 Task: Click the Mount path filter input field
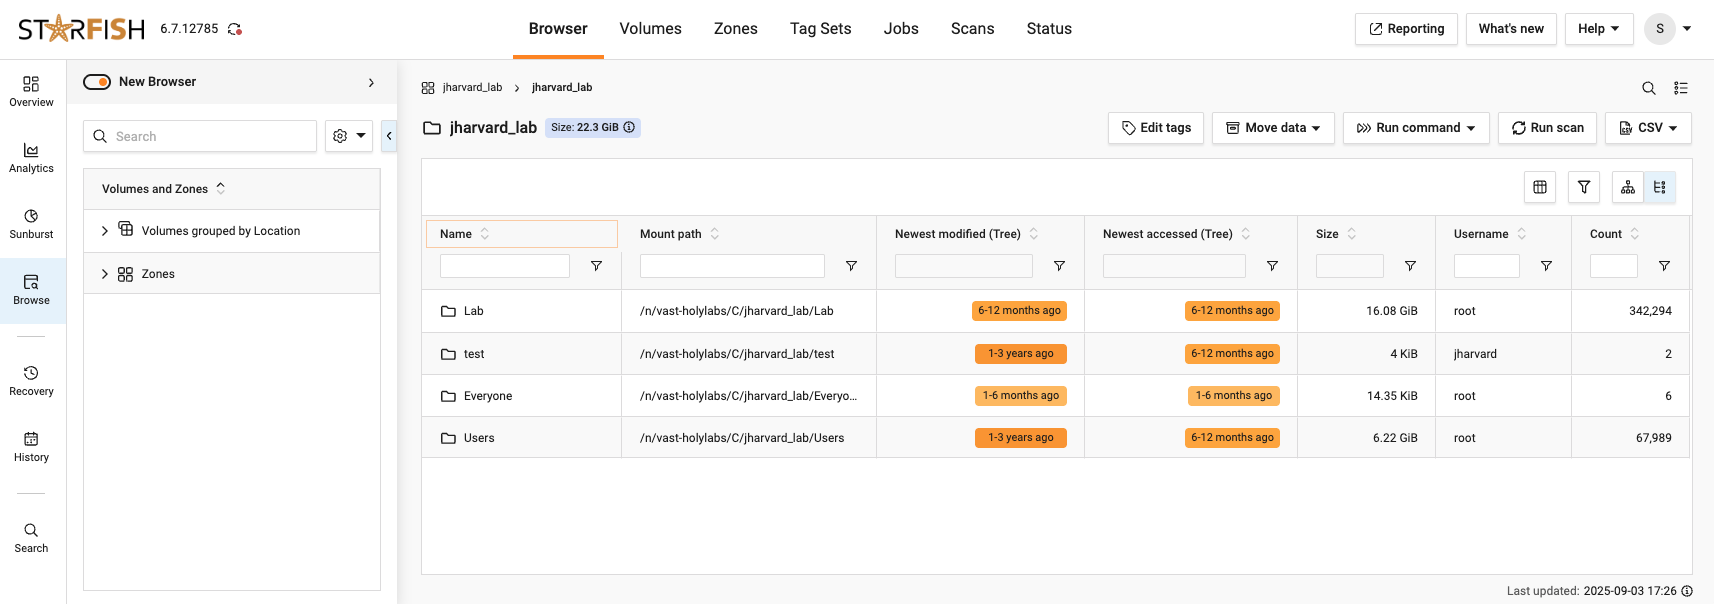pos(732,266)
